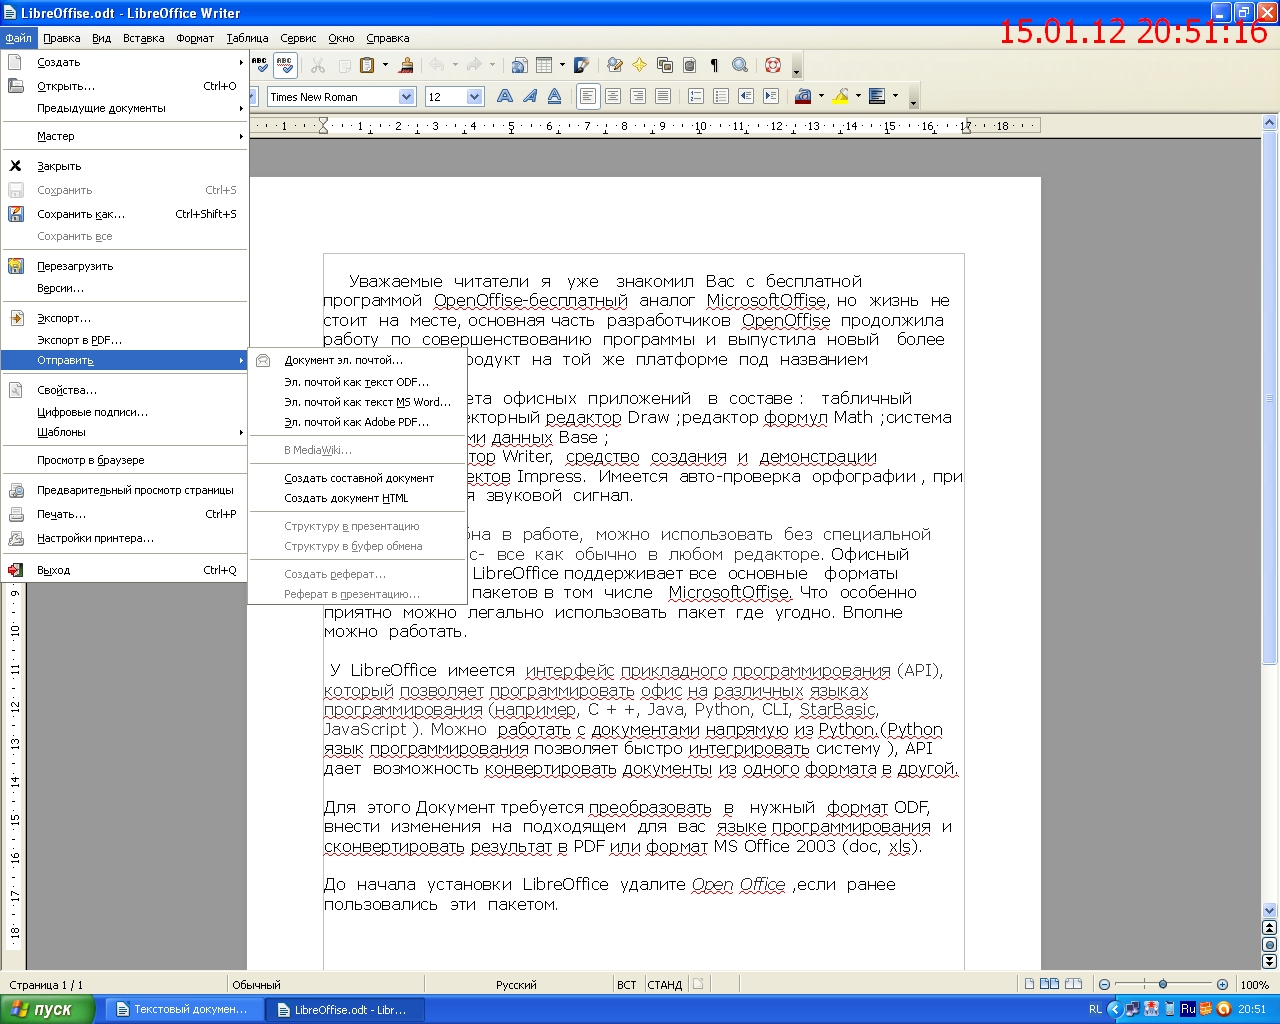Click the Underline formatting icon
The height and width of the screenshot is (1024, 1280).
(x=554, y=96)
